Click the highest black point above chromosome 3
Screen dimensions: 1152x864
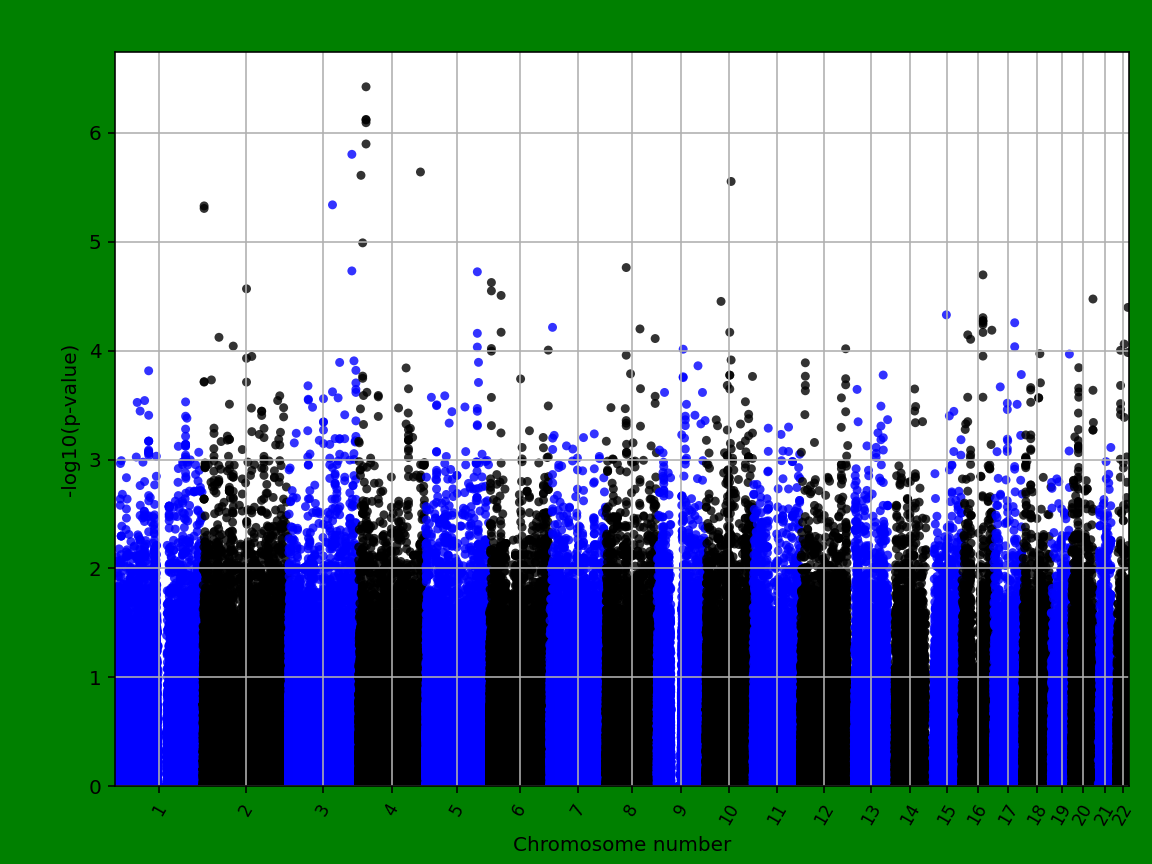pos(366,87)
